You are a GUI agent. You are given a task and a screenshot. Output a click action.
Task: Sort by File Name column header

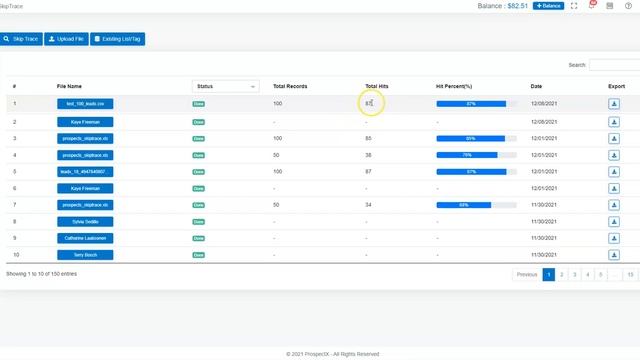[69, 86]
